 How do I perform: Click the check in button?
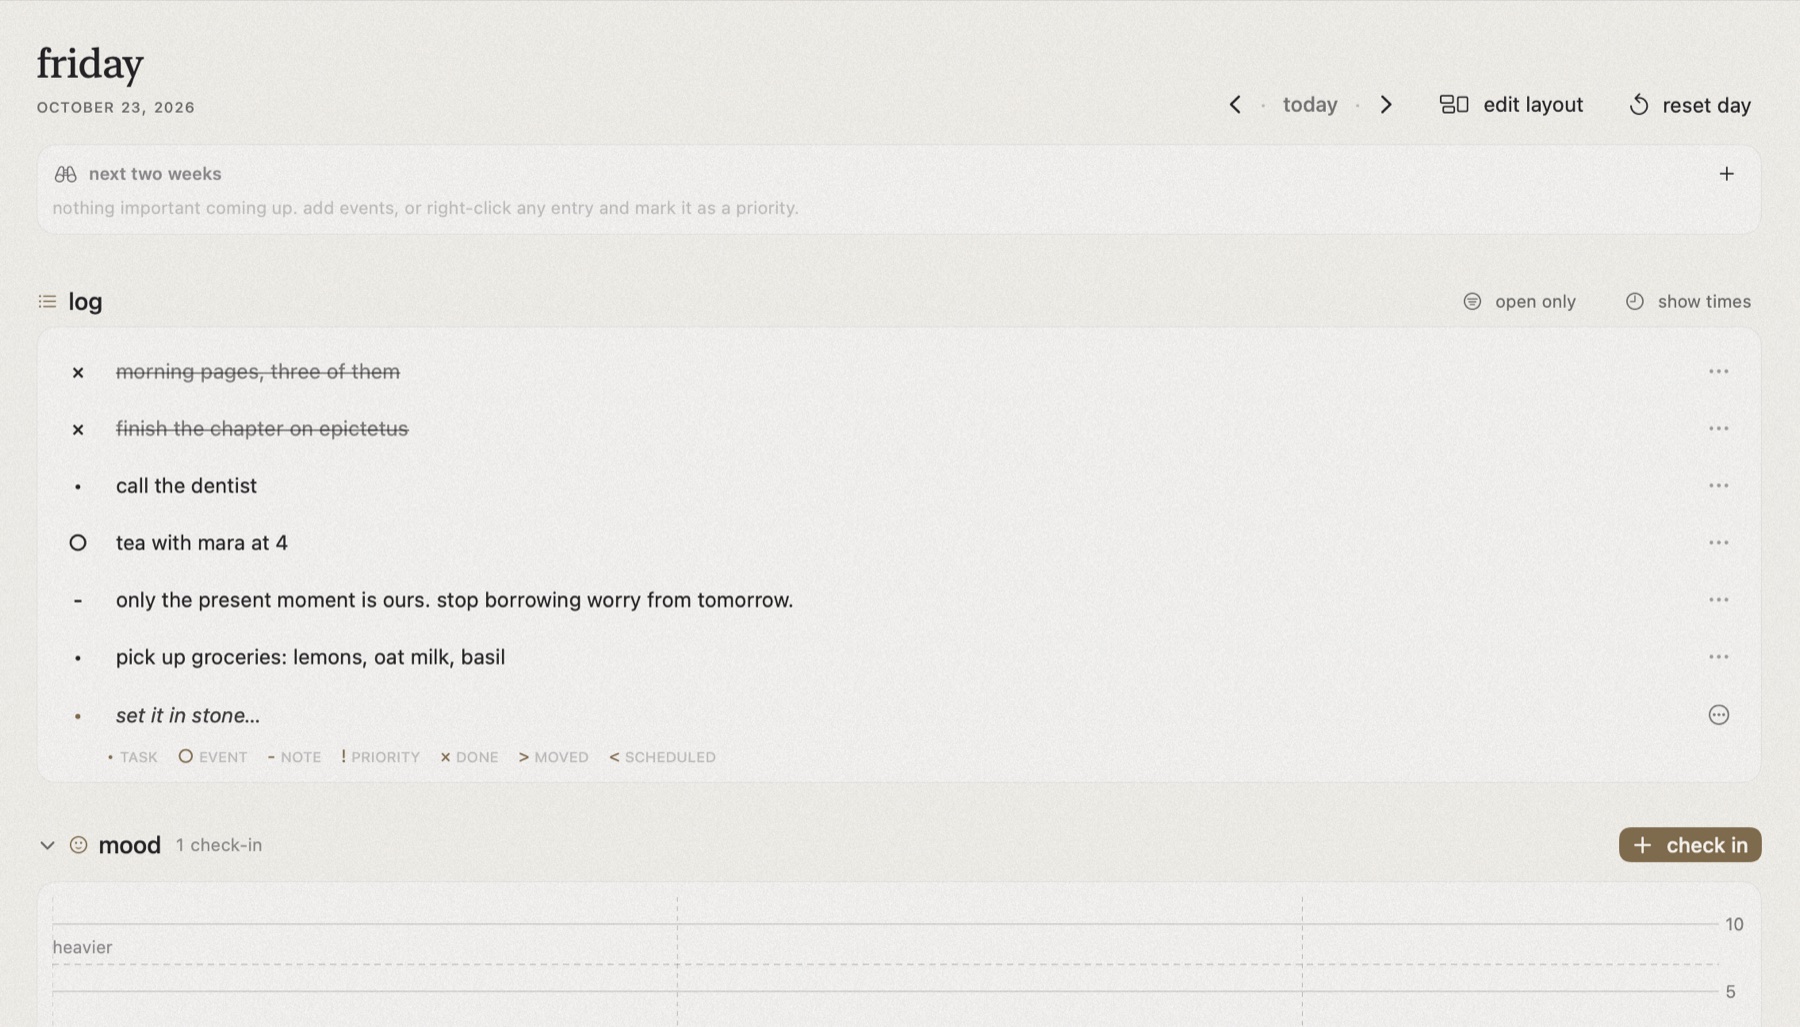1690,845
